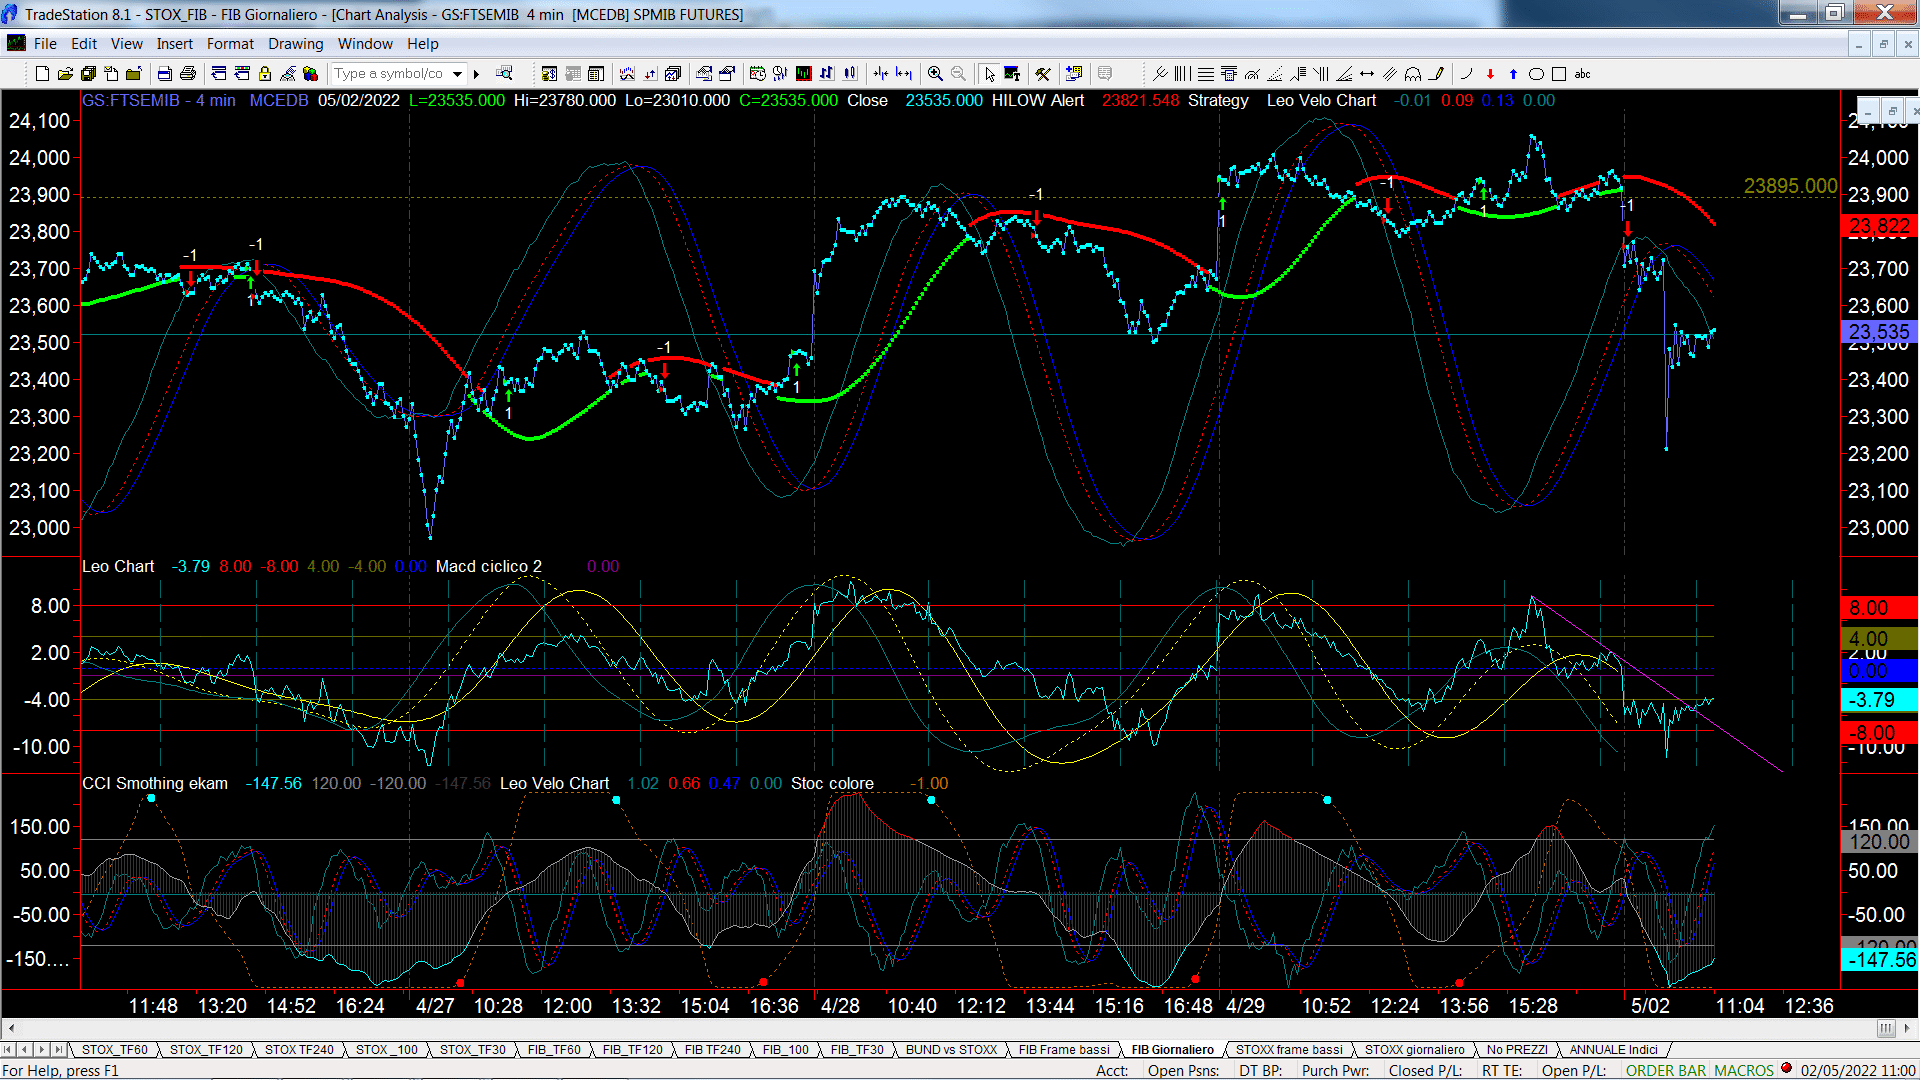Open the Drawing menu

[x=295, y=44]
